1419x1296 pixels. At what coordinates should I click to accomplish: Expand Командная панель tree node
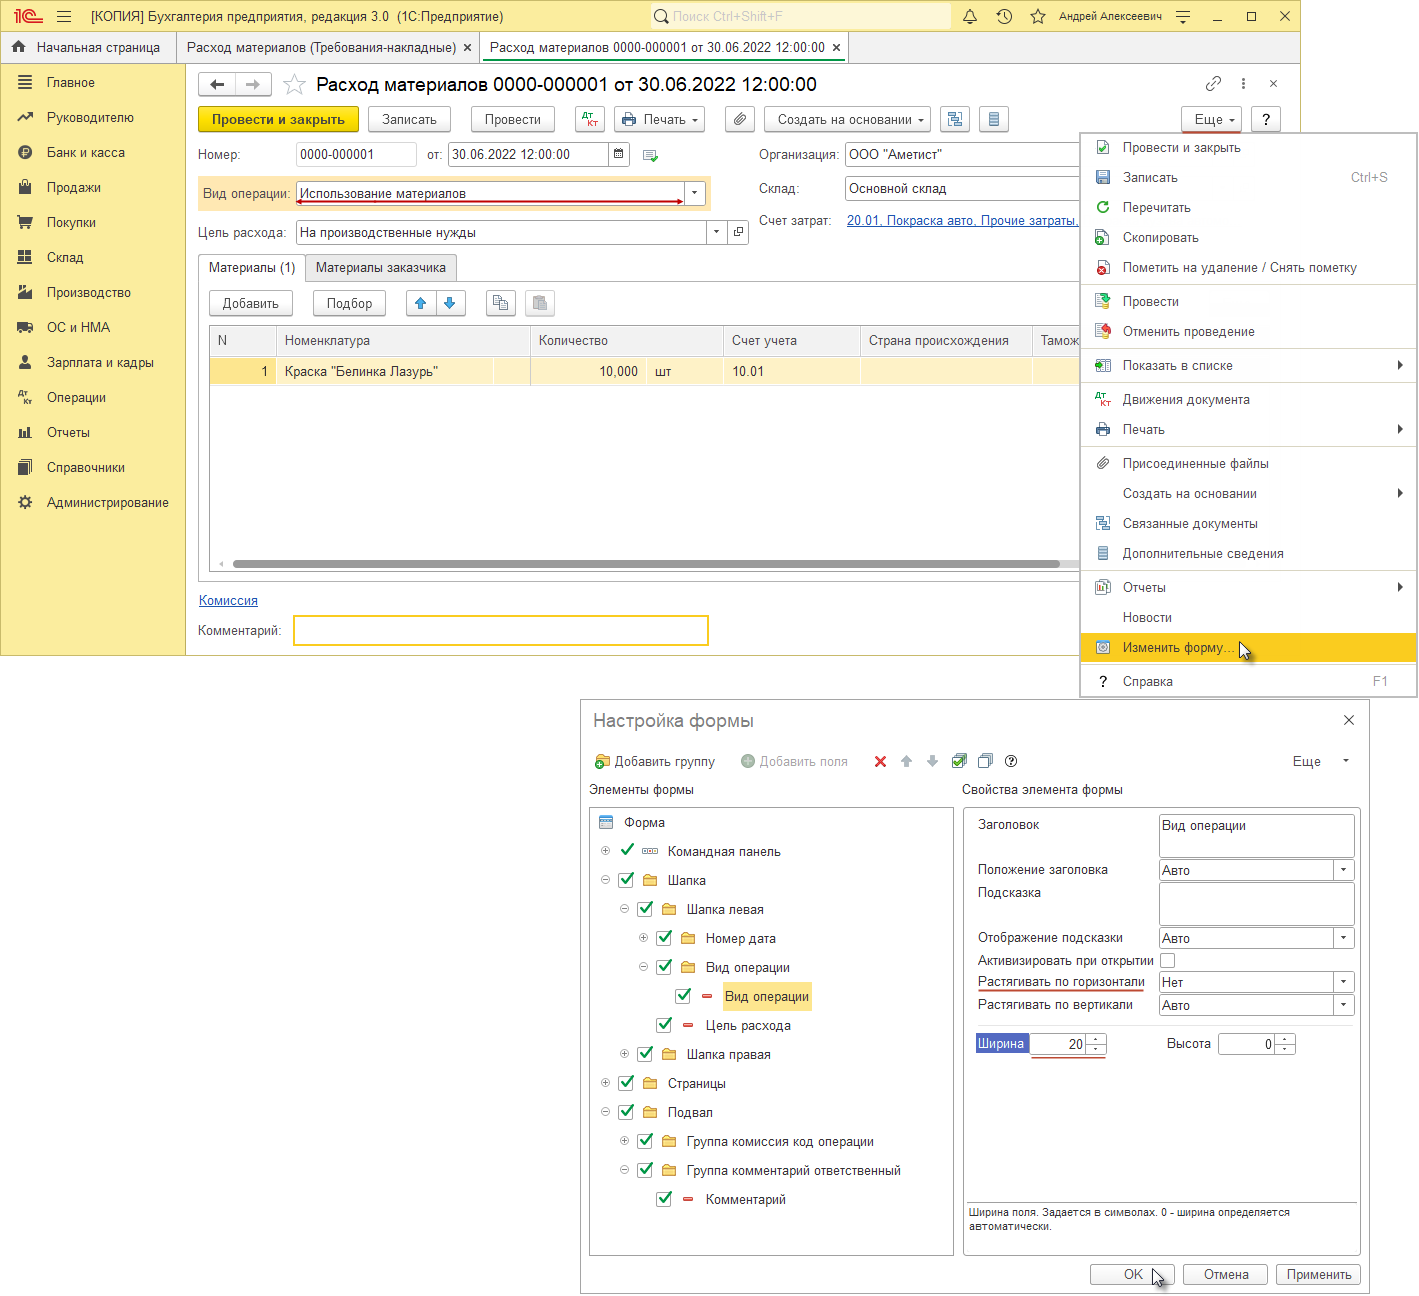click(x=605, y=851)
